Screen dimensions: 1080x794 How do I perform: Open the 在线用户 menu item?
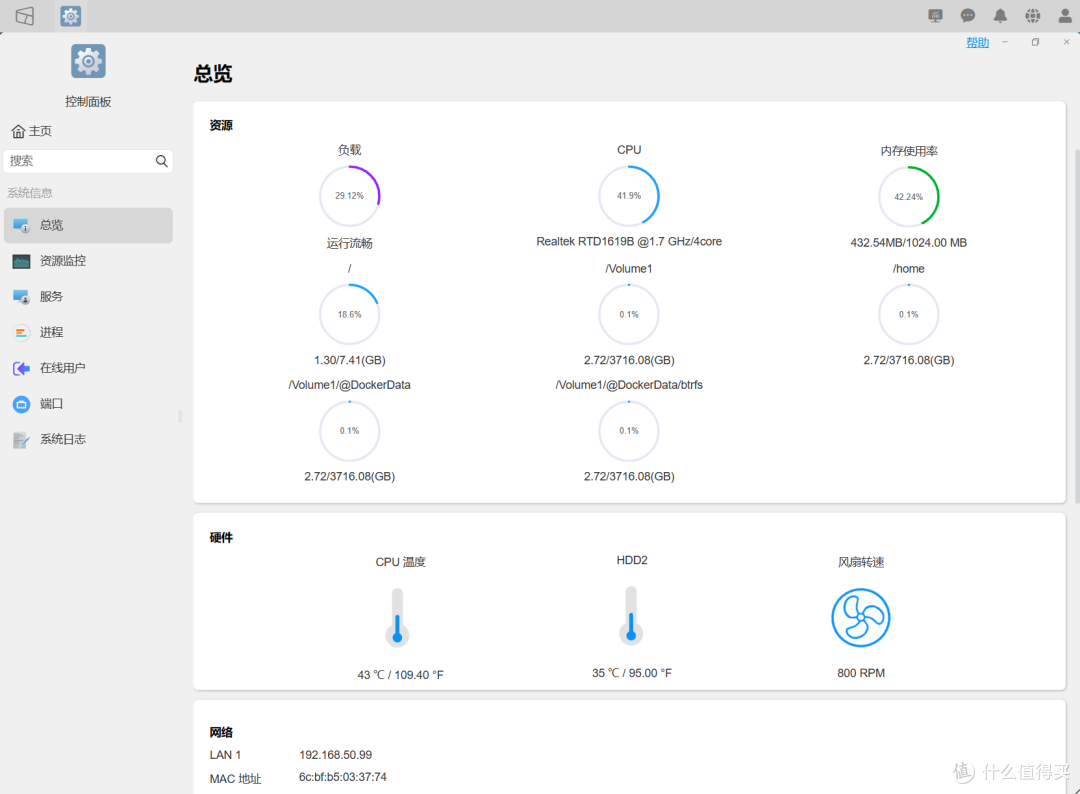pyautogui.click(x=88, y=368)
